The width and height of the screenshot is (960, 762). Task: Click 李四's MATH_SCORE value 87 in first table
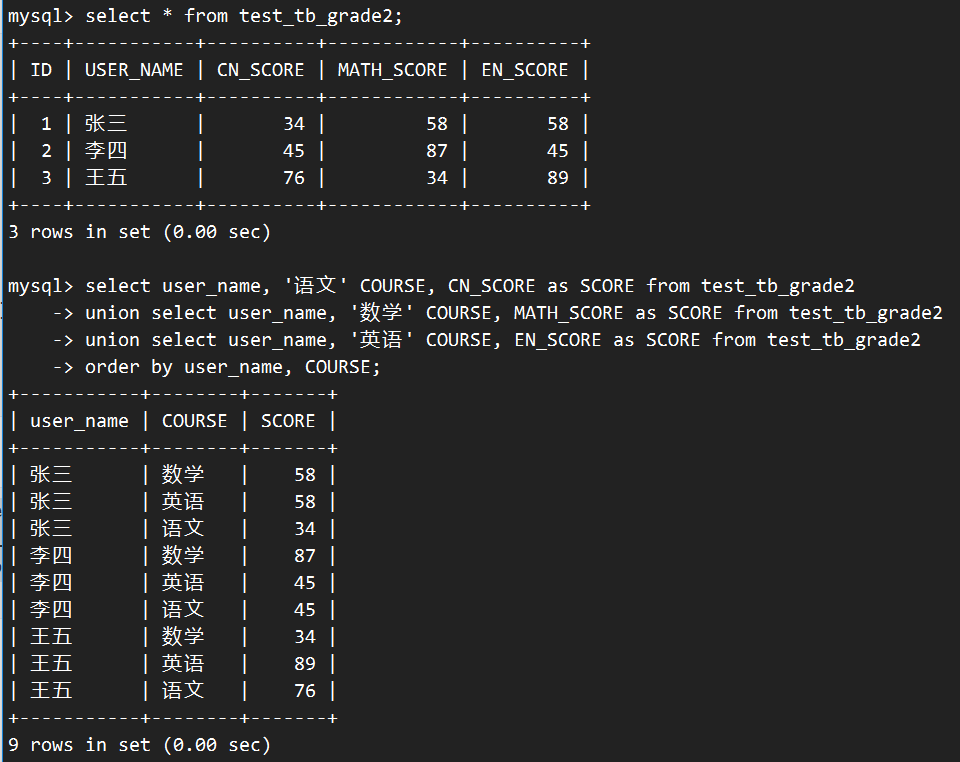[x=436, y=151]
